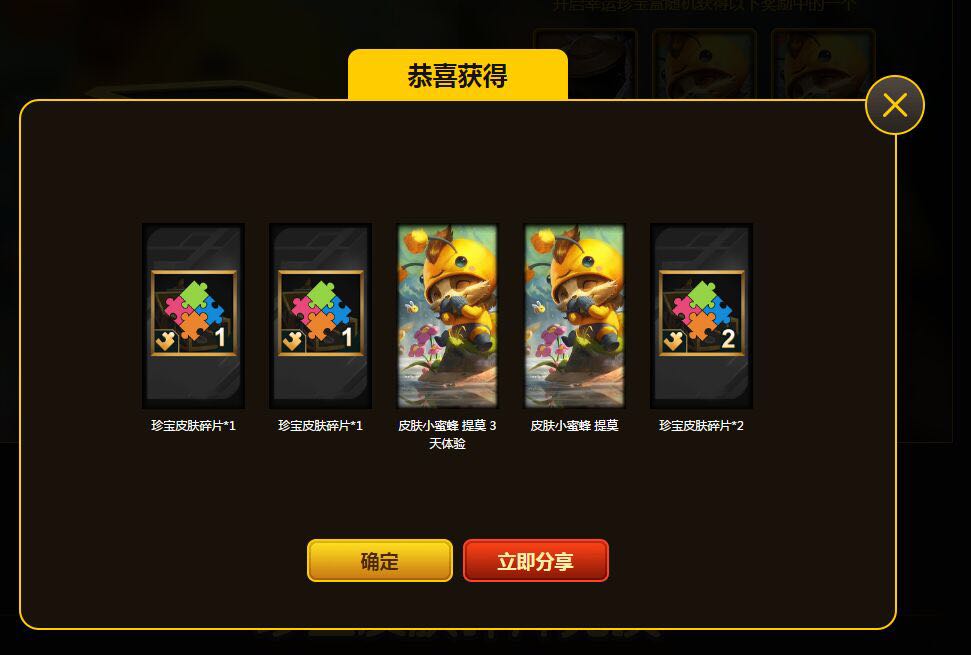The image size is (971, 655).
Task: Open the 小蜜蜂 提莫 3天体验 skin image
Action: [447, 316]
